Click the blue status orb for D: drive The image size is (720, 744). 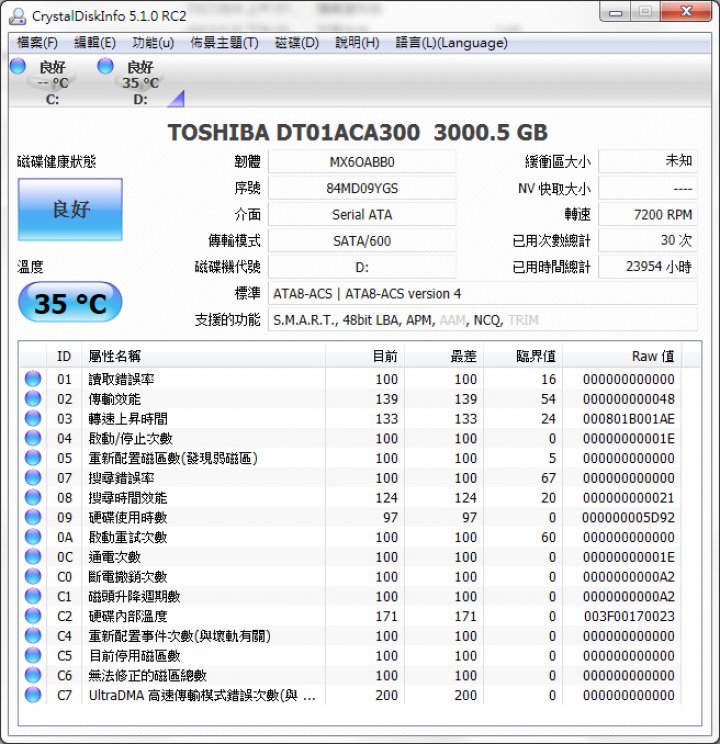pos(105,66)
